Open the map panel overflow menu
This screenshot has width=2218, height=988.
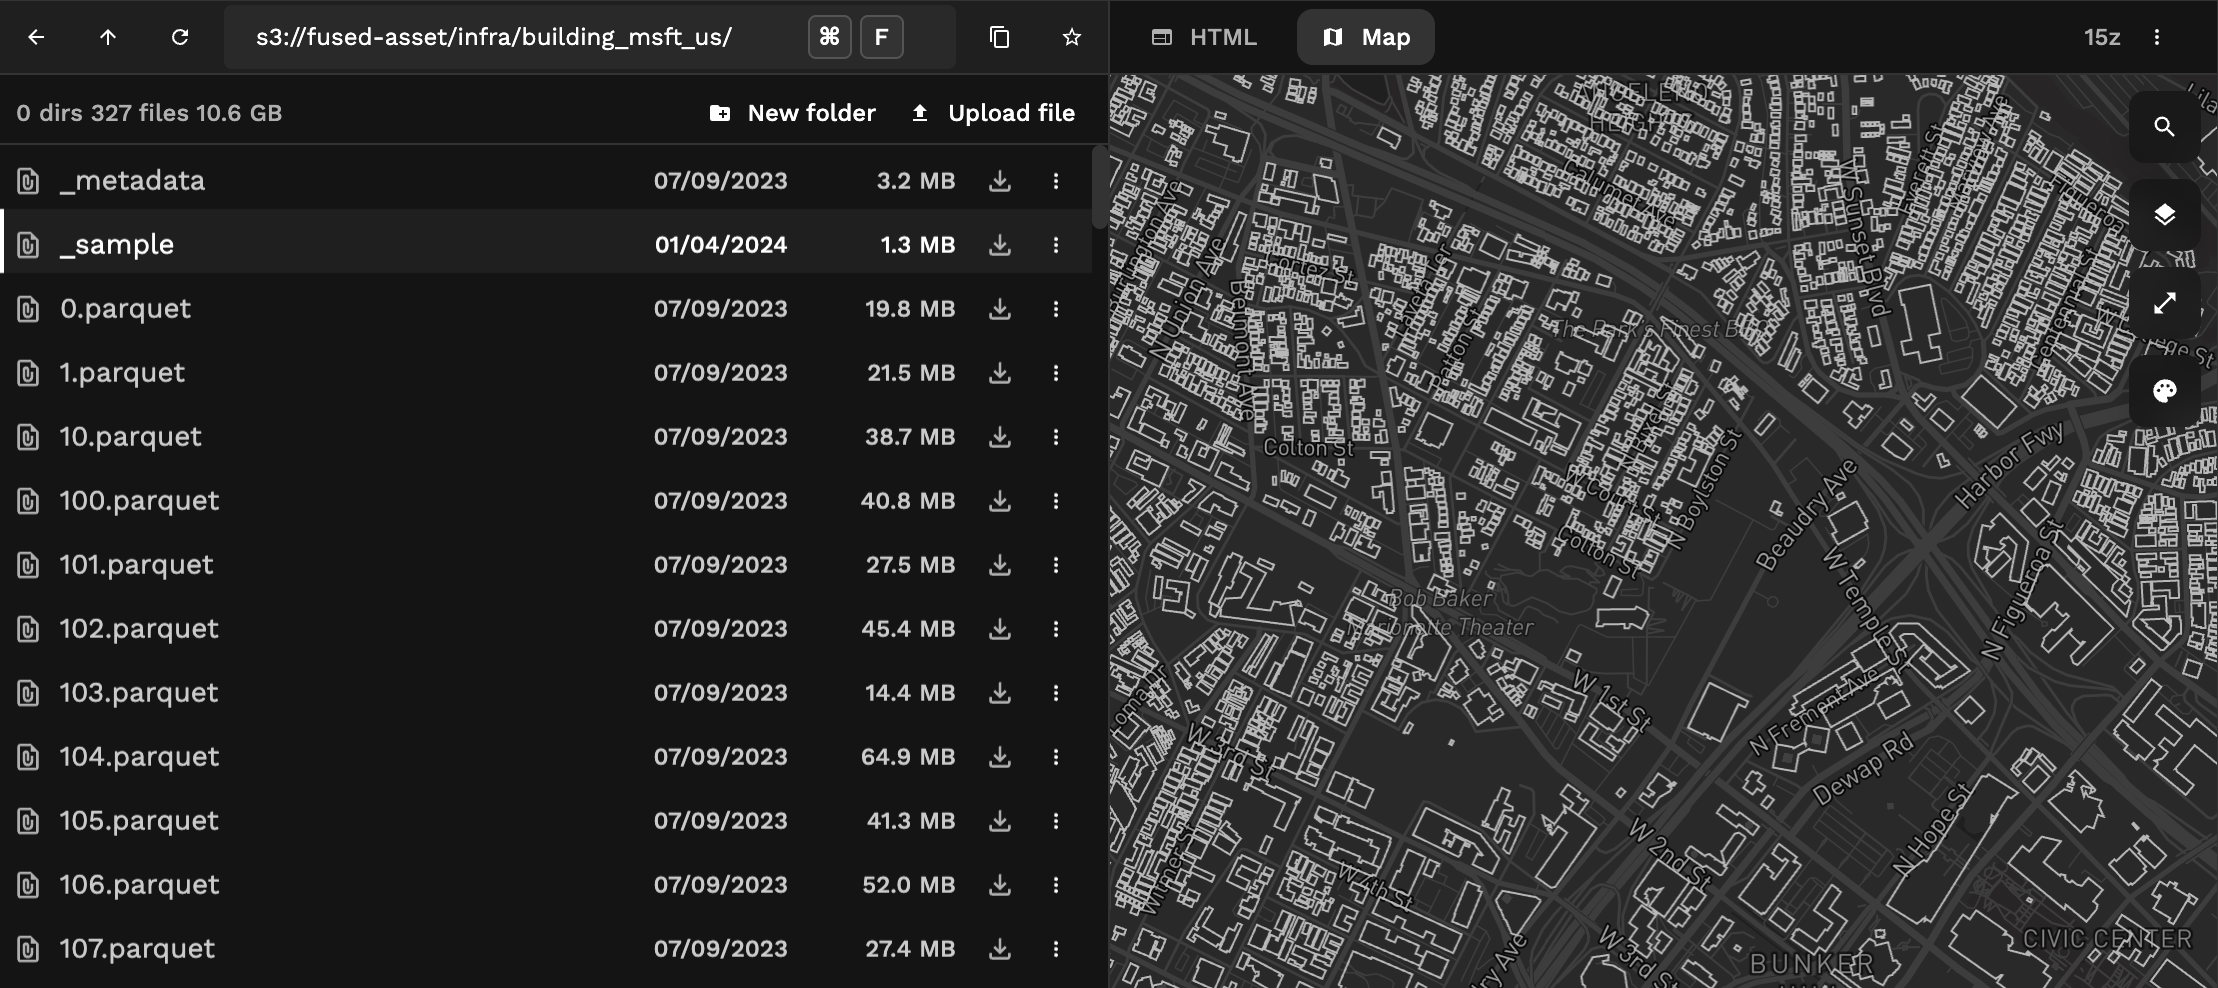2156,37
